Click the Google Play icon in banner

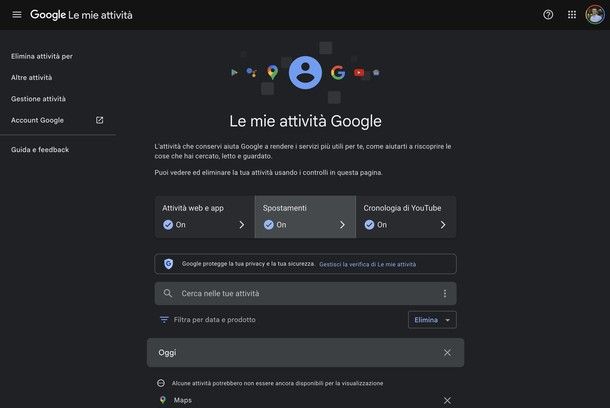(234, 72)
